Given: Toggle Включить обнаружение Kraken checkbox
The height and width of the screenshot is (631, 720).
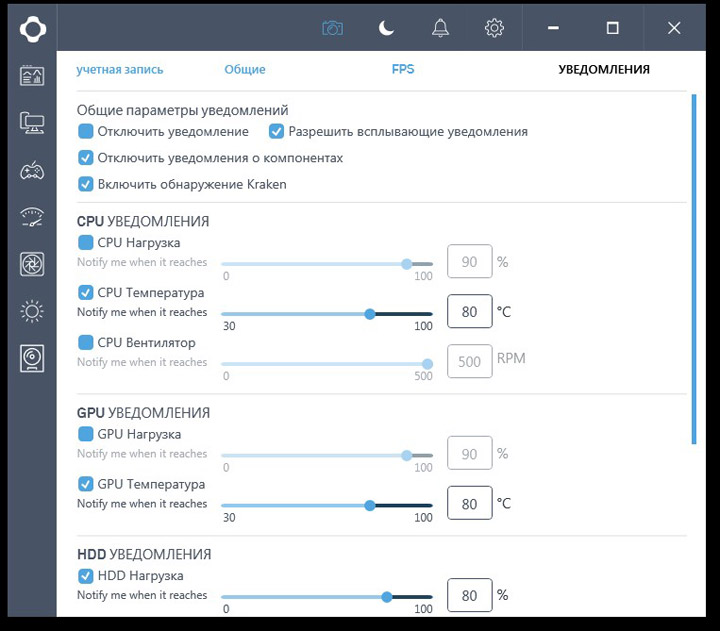Looking at the screenshot, I should [x=85, y=184].
